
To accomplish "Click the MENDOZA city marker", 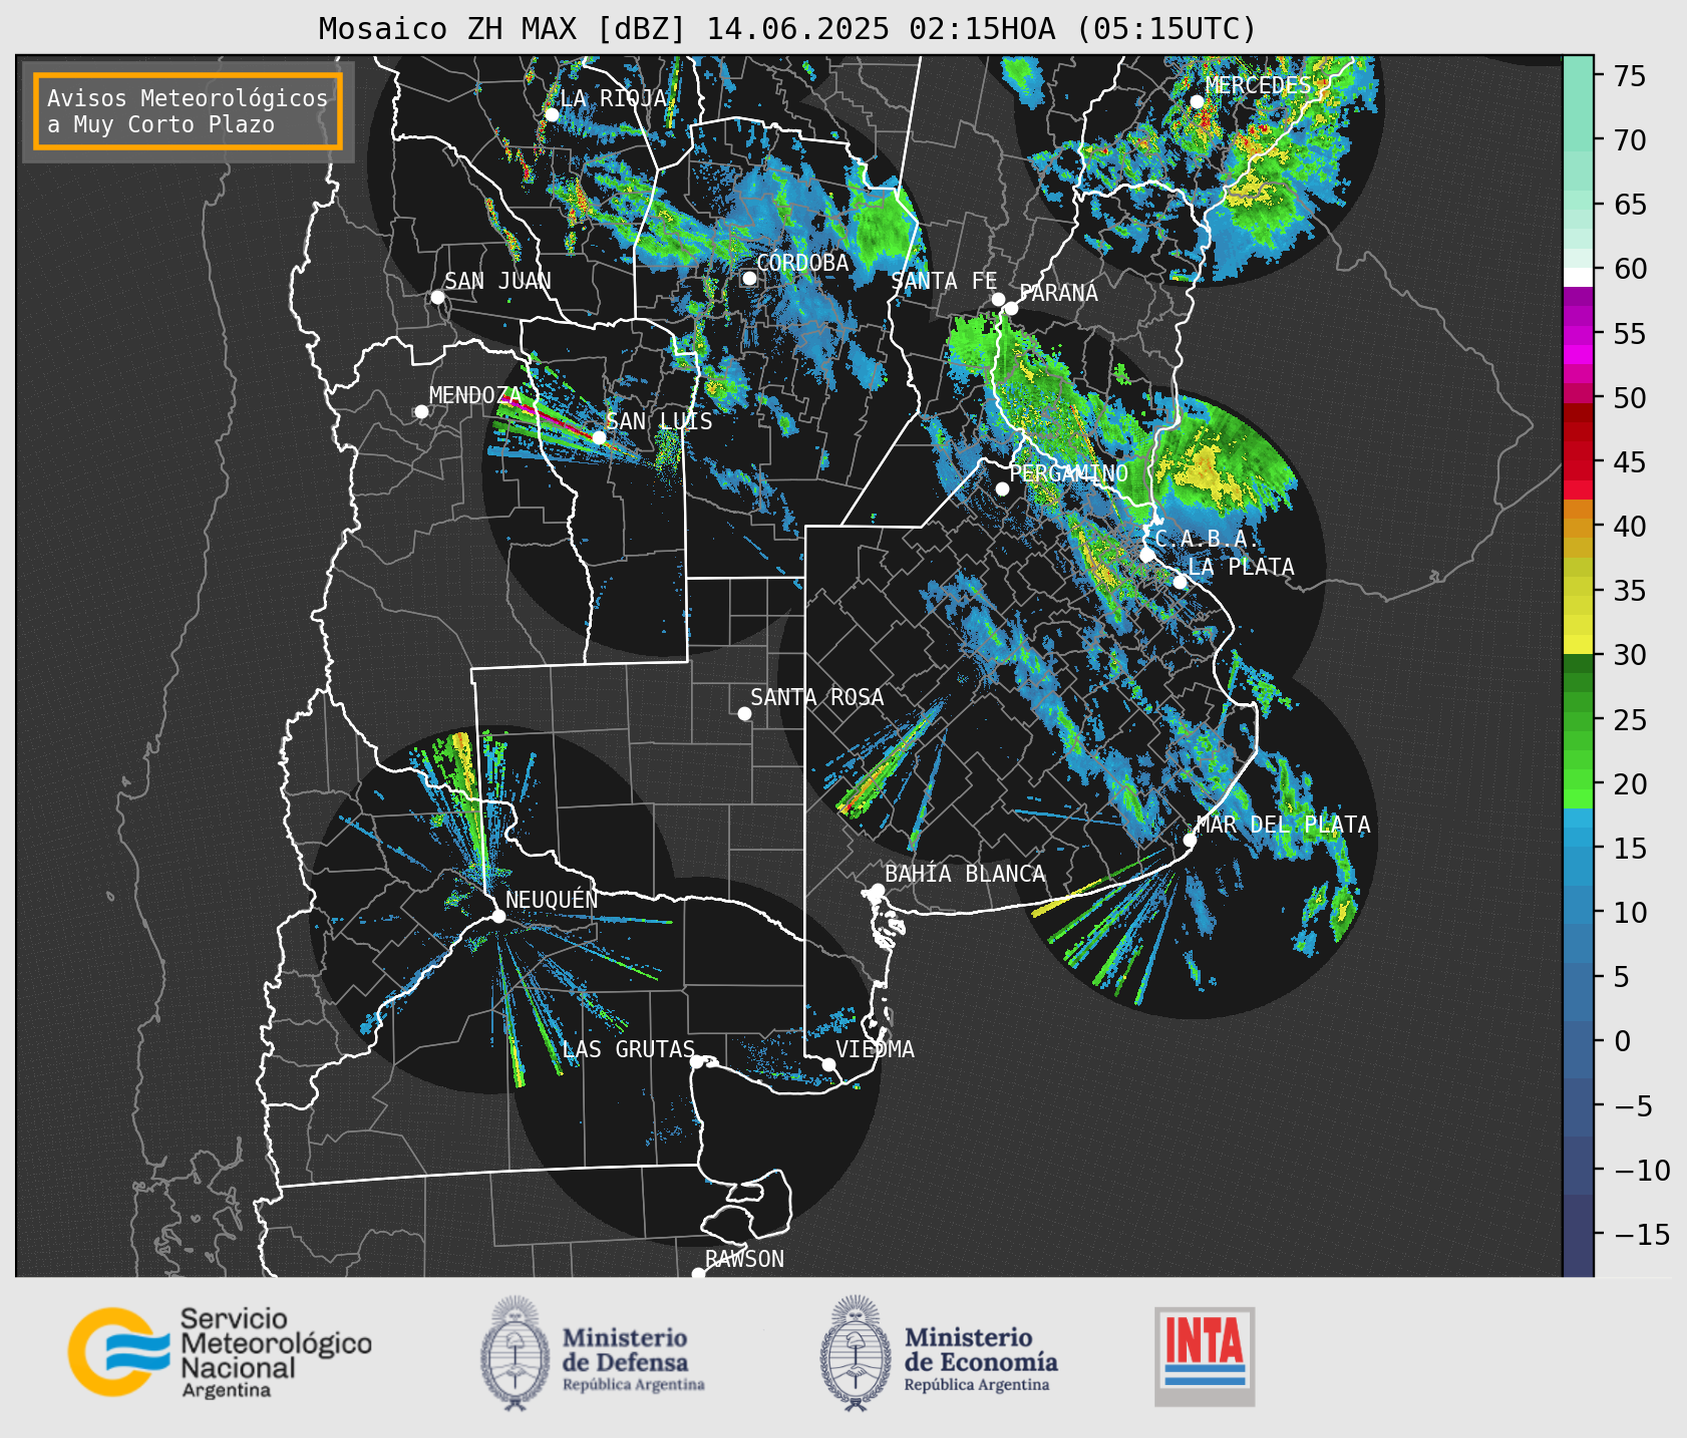I will pyautogui.click(x=421, y=412).
